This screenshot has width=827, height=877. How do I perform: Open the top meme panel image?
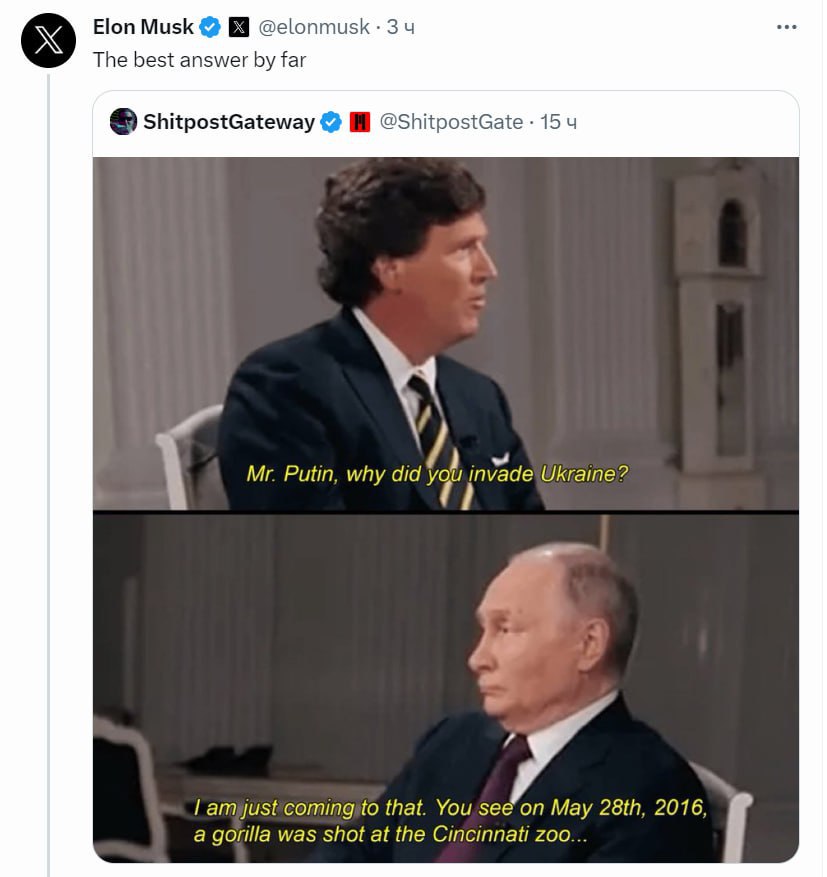click(x=446, y=333)
